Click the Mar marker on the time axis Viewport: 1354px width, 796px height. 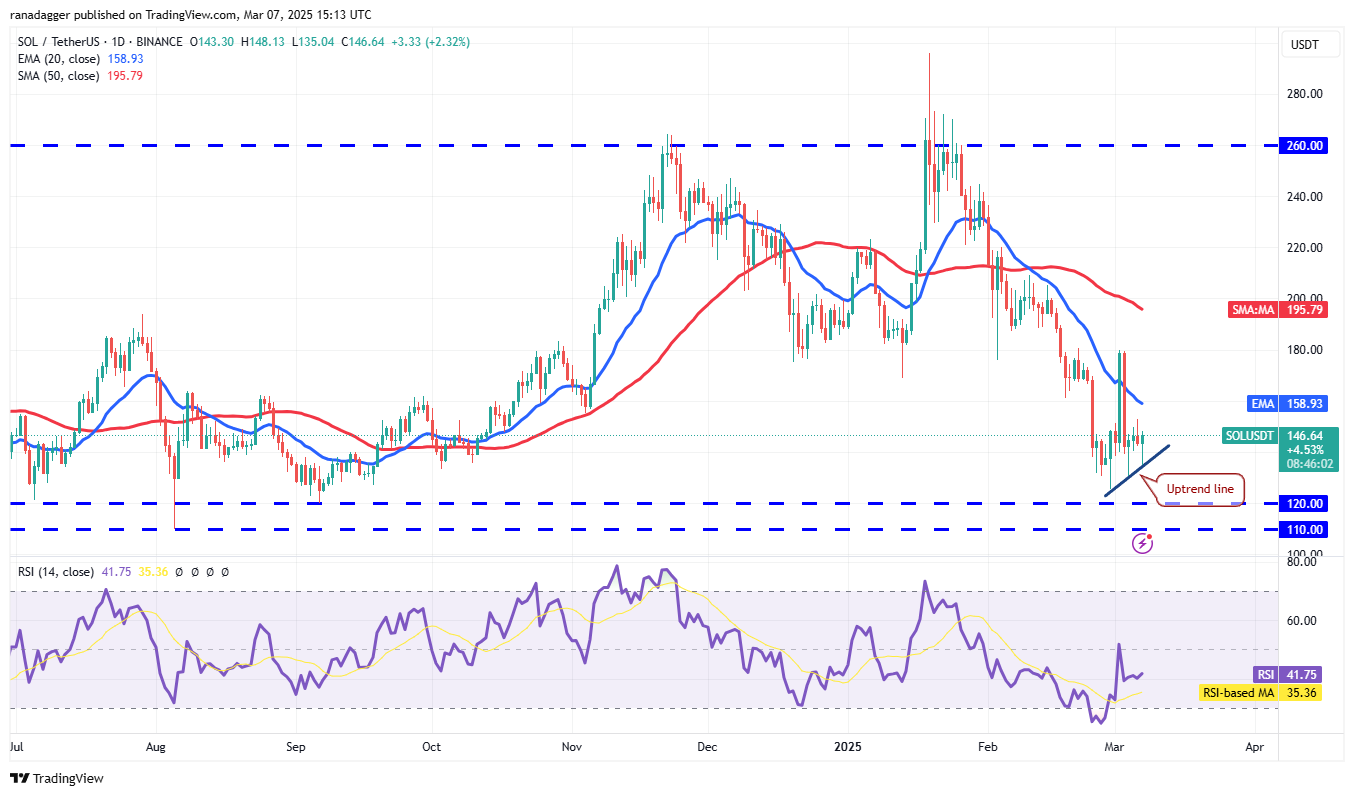(1108, 746)
